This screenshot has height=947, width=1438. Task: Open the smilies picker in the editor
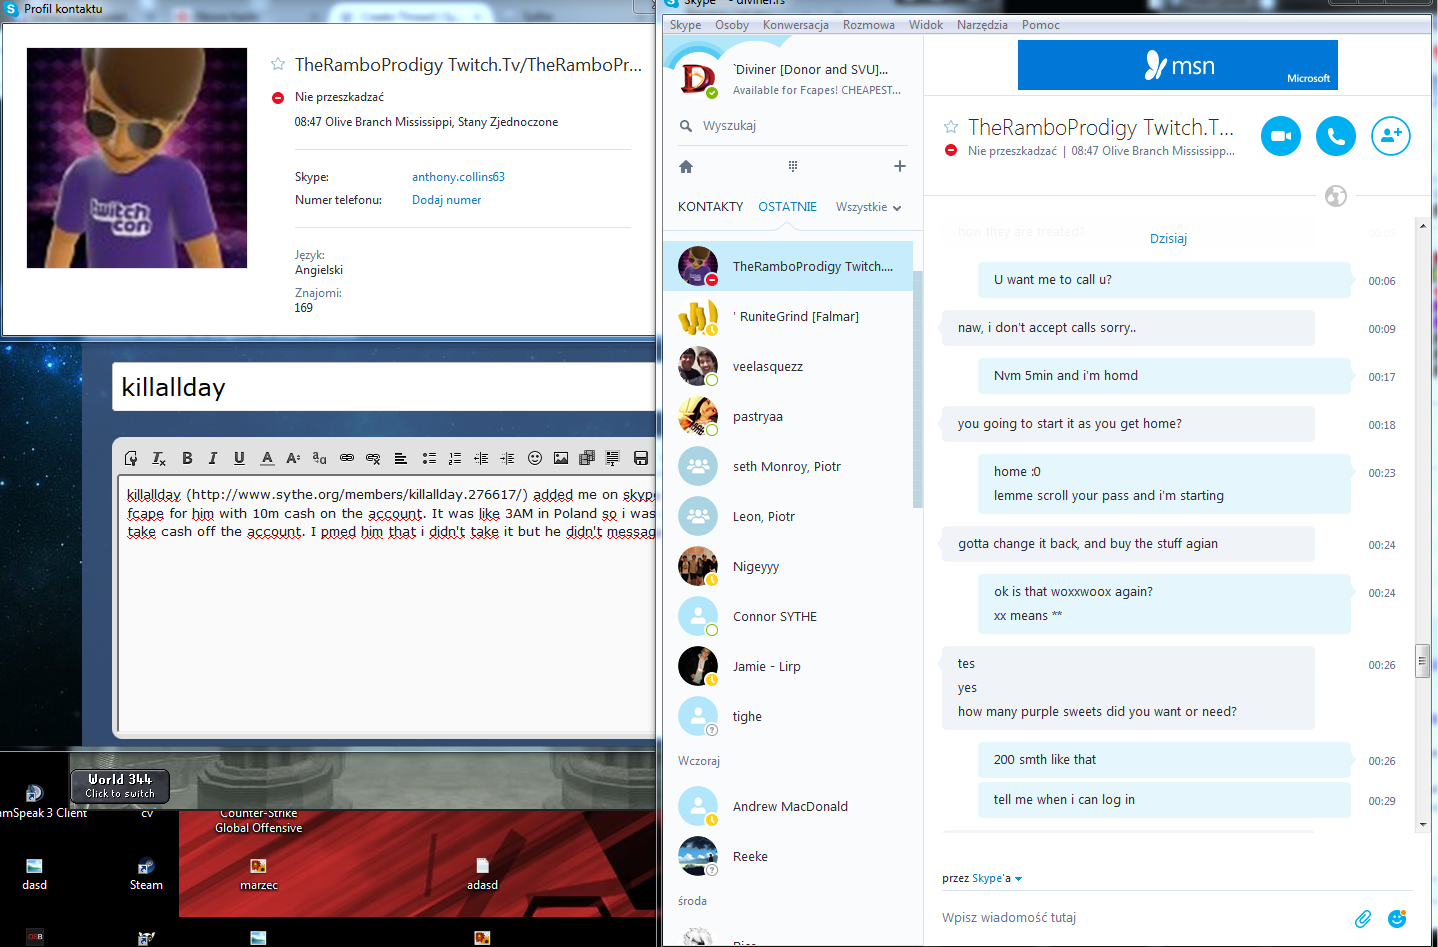pyautogui.click(x=535, y=458)
